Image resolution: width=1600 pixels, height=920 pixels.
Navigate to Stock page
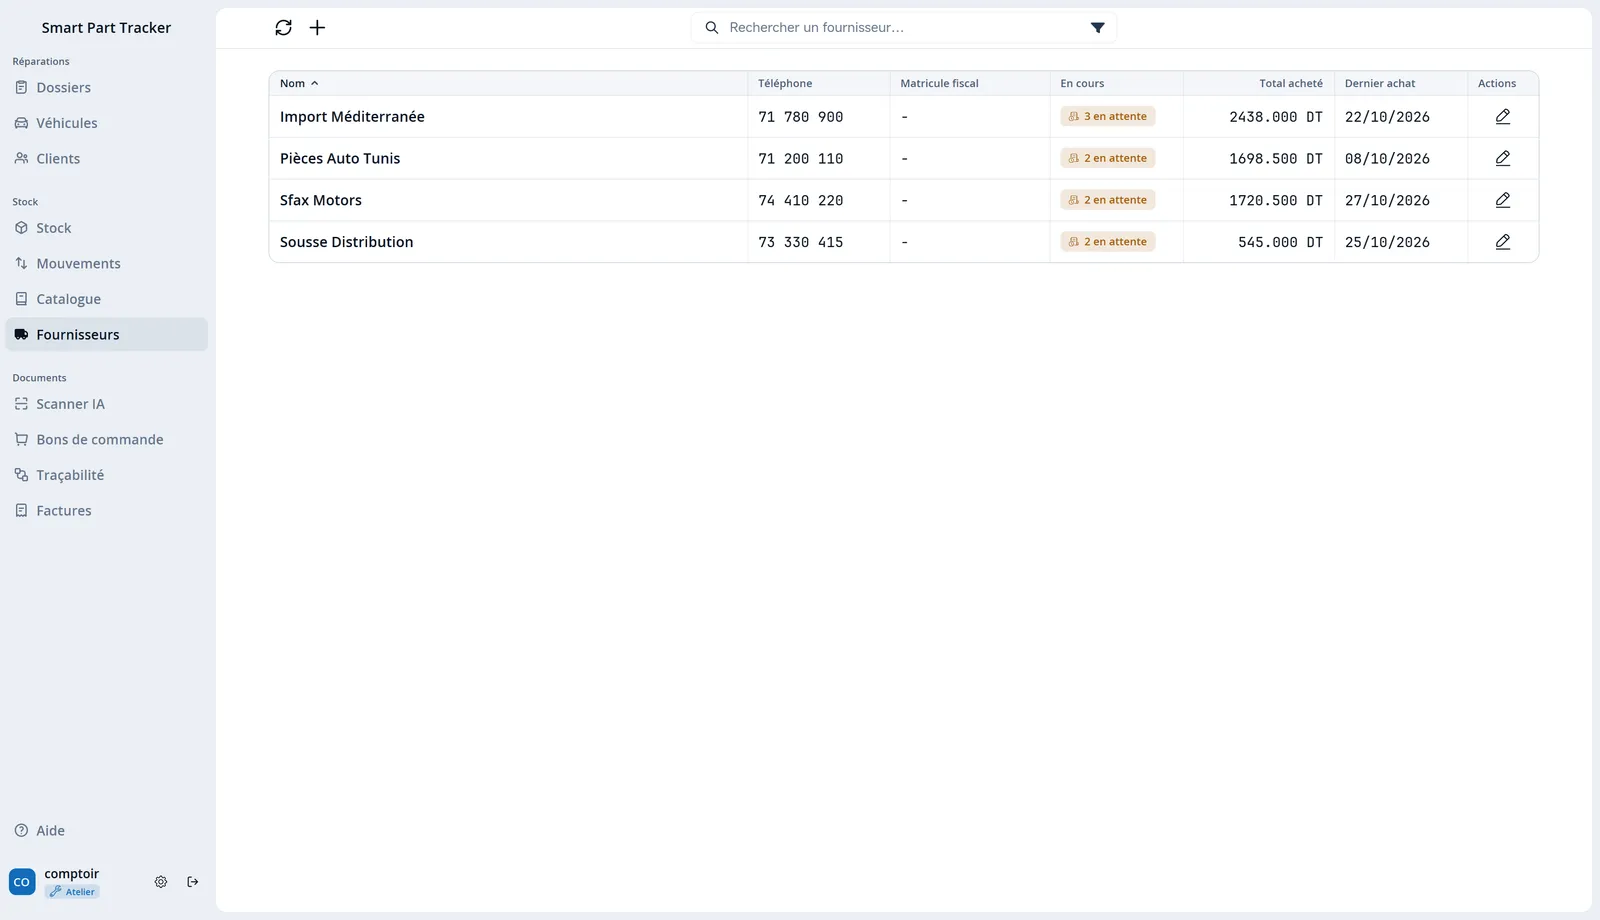tap(107, 228)
